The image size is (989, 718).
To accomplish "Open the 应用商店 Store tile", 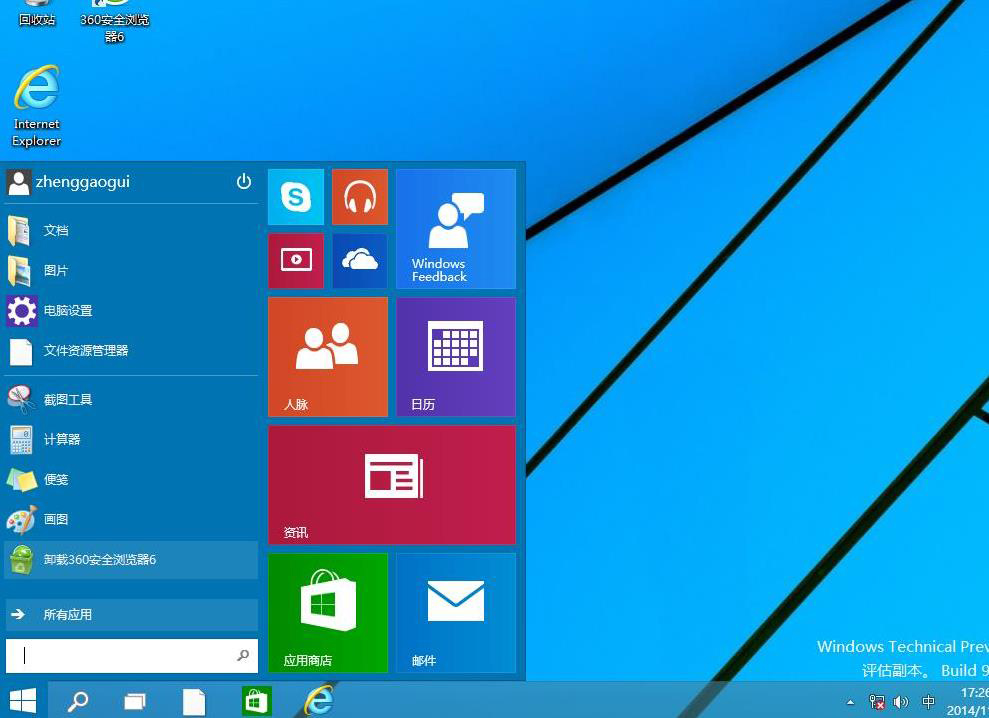I will click(328, 613).
